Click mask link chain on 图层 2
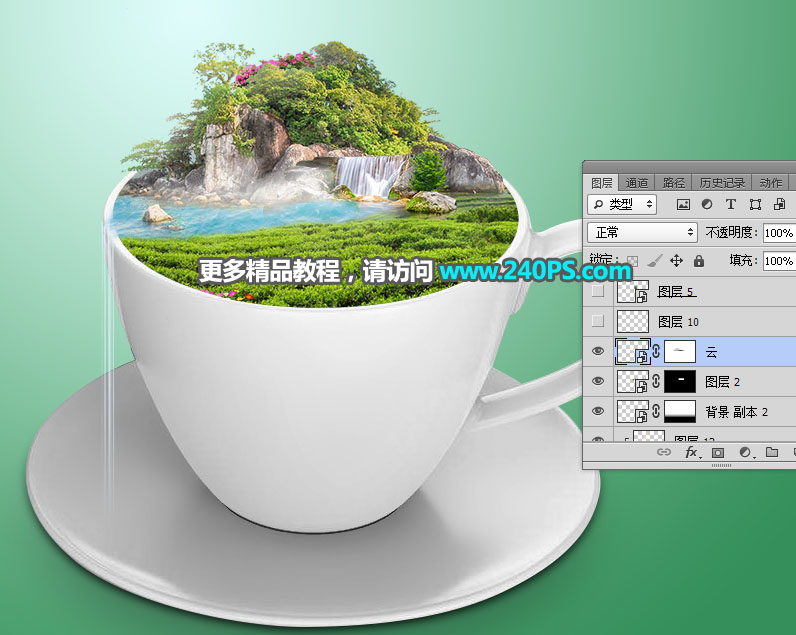The width and height of the screenshot is (796, 635). (x=656, y=381)
